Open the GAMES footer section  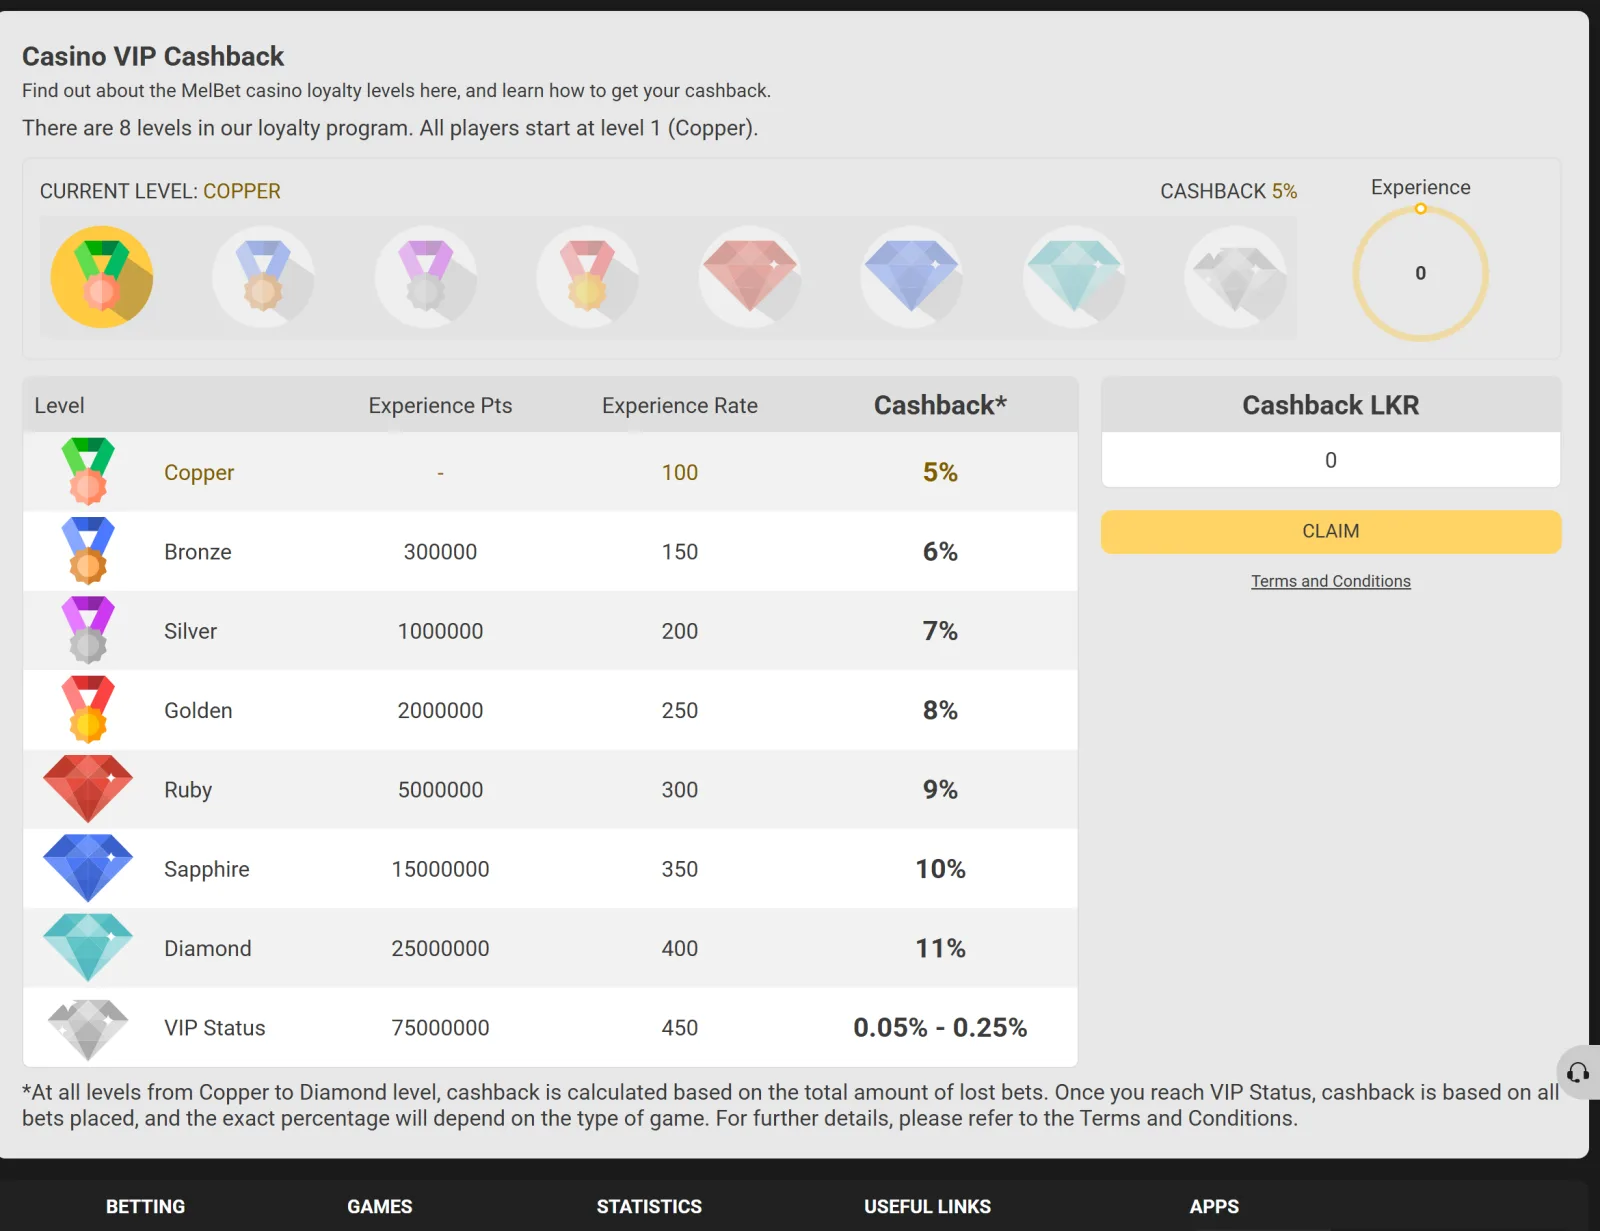[380, 1207]
